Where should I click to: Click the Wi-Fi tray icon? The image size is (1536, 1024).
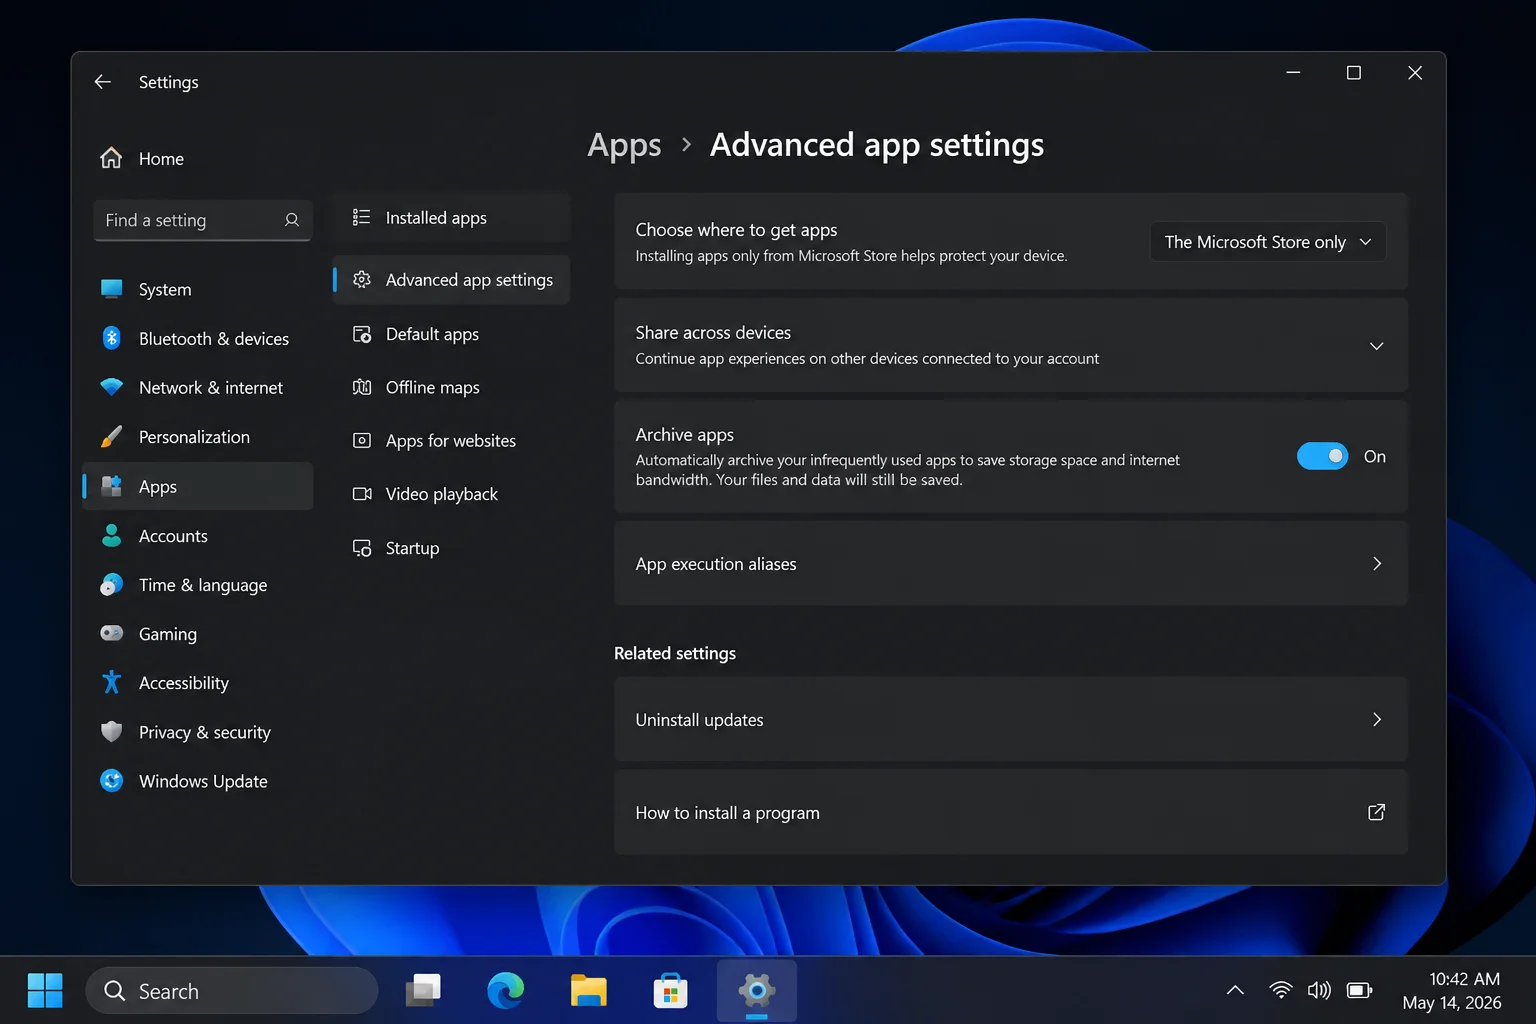click(x=1281, y=990)
